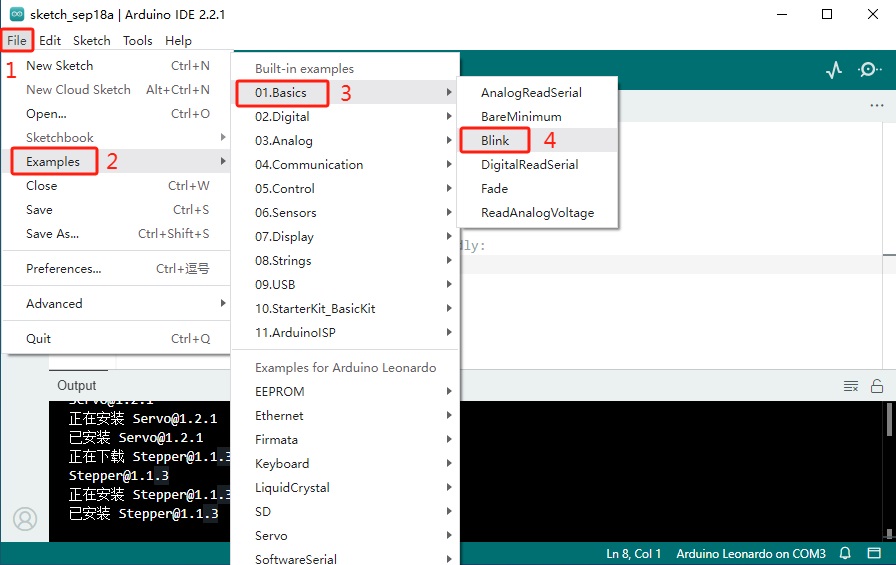Click the Output panel tab
Image resolution: width=896 pixels, height=565 pixels.
[x=77, y=386]
